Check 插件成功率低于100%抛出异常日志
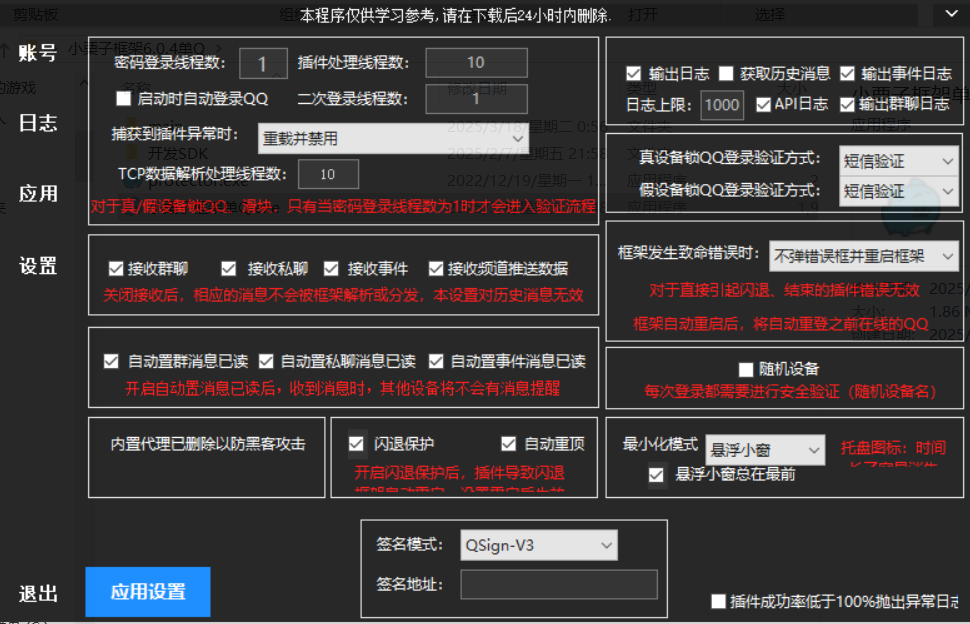The width and height of the screenshot is (970, 624). 718,601
